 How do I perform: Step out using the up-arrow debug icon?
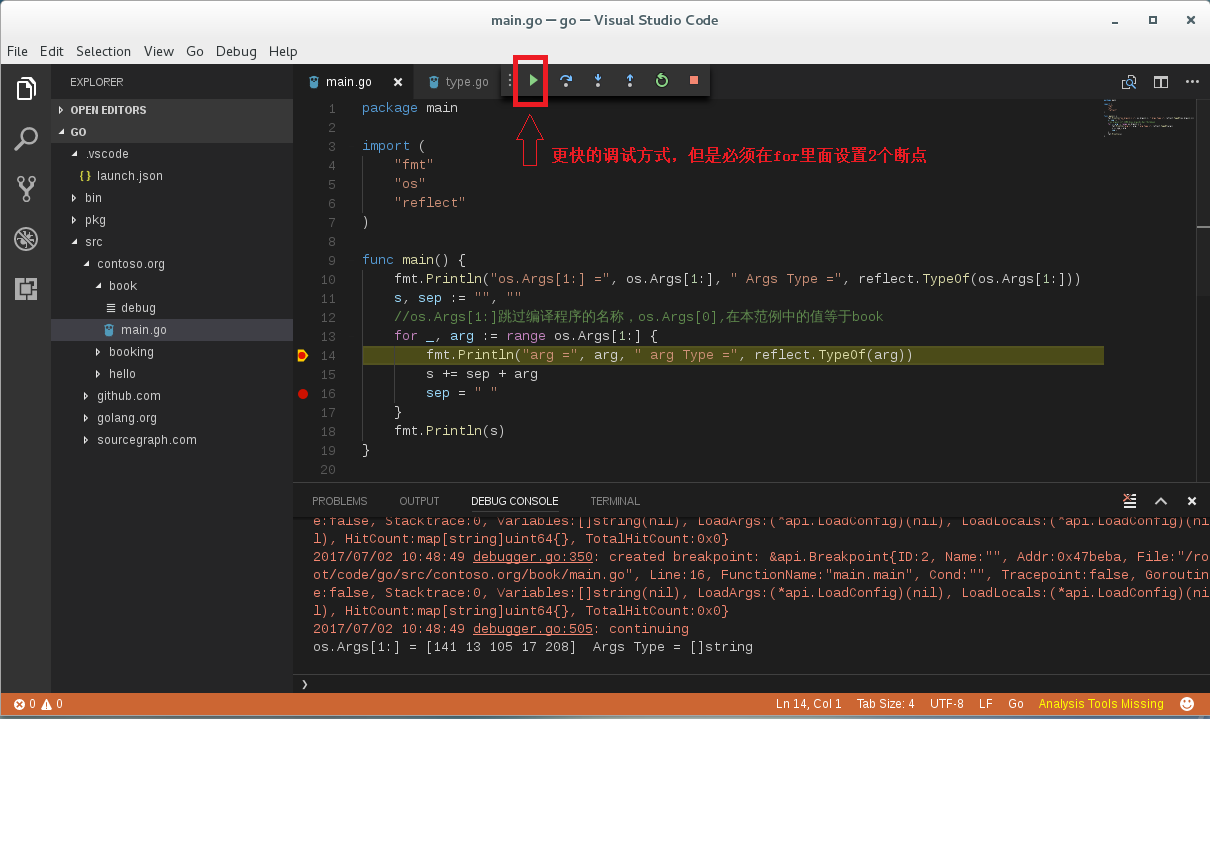629,81
